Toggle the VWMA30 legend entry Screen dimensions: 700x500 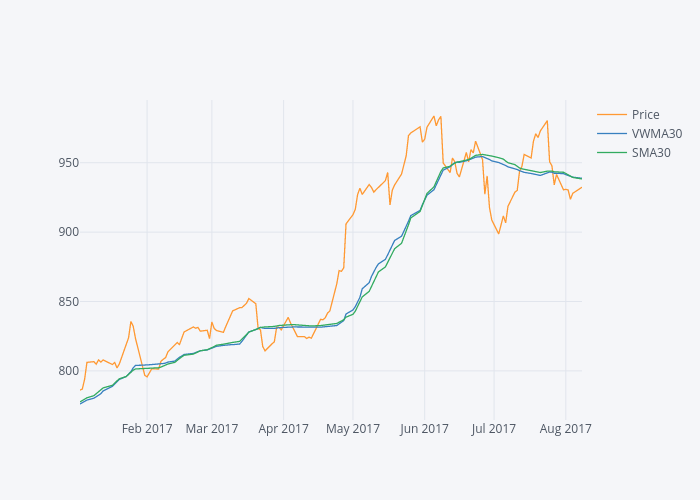pos(657,134)
